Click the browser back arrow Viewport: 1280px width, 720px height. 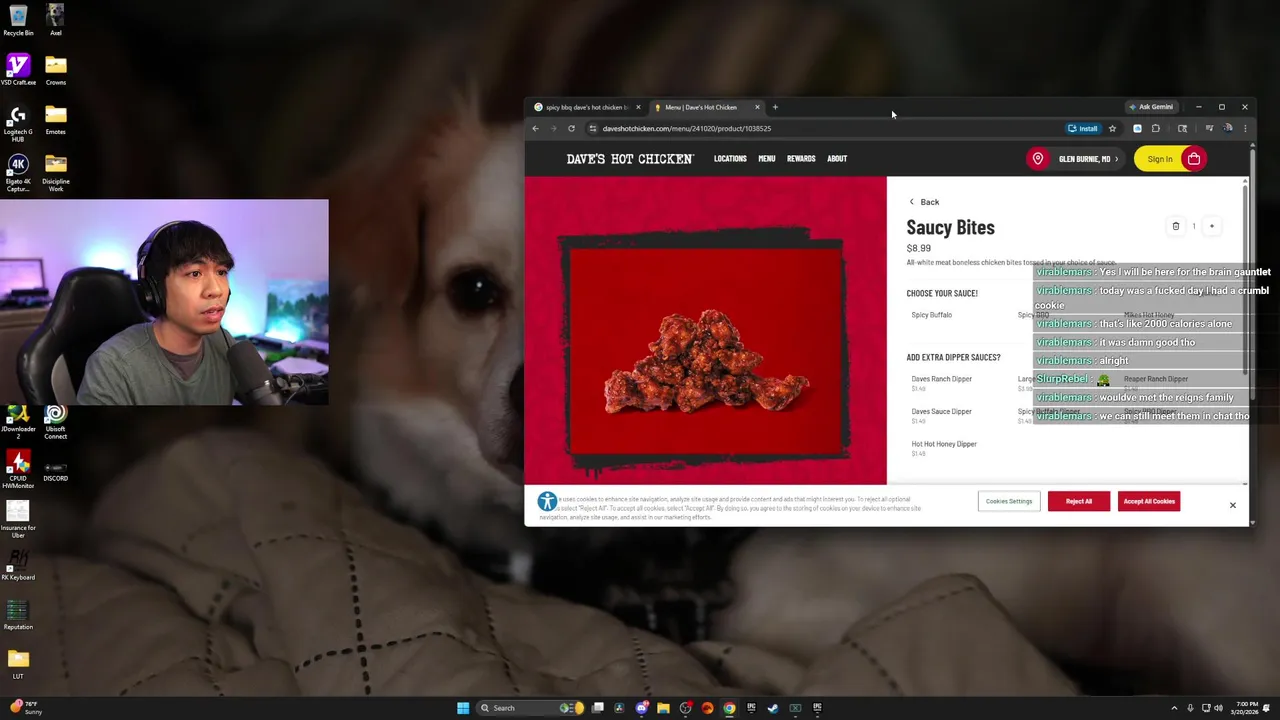click(x=535, y=128)
